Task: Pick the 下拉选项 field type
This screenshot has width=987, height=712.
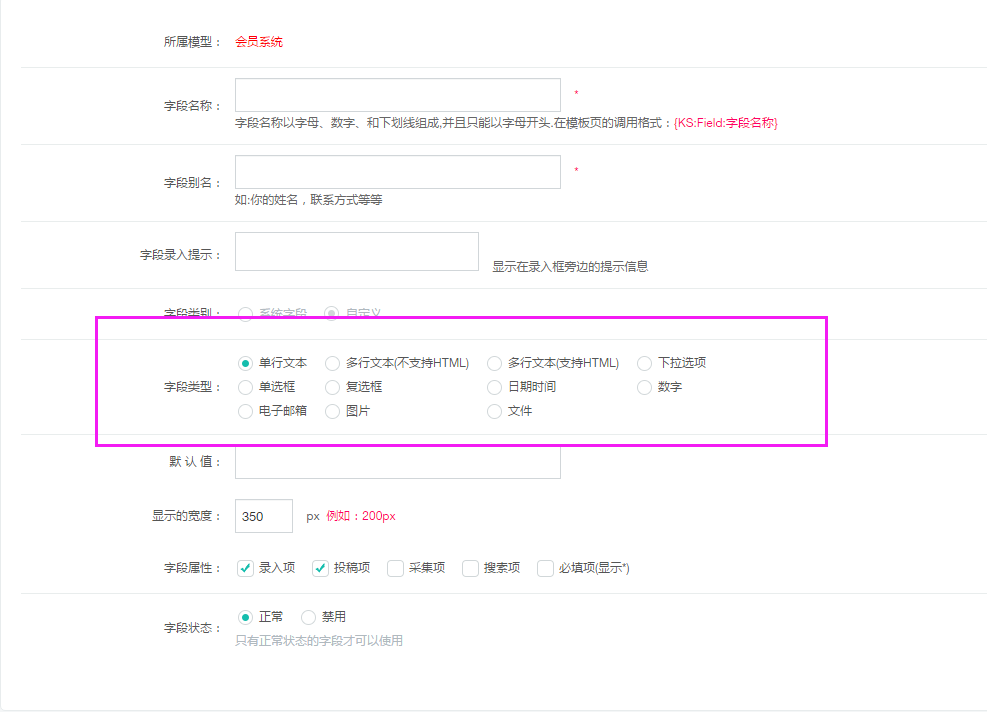Action: 645,363
